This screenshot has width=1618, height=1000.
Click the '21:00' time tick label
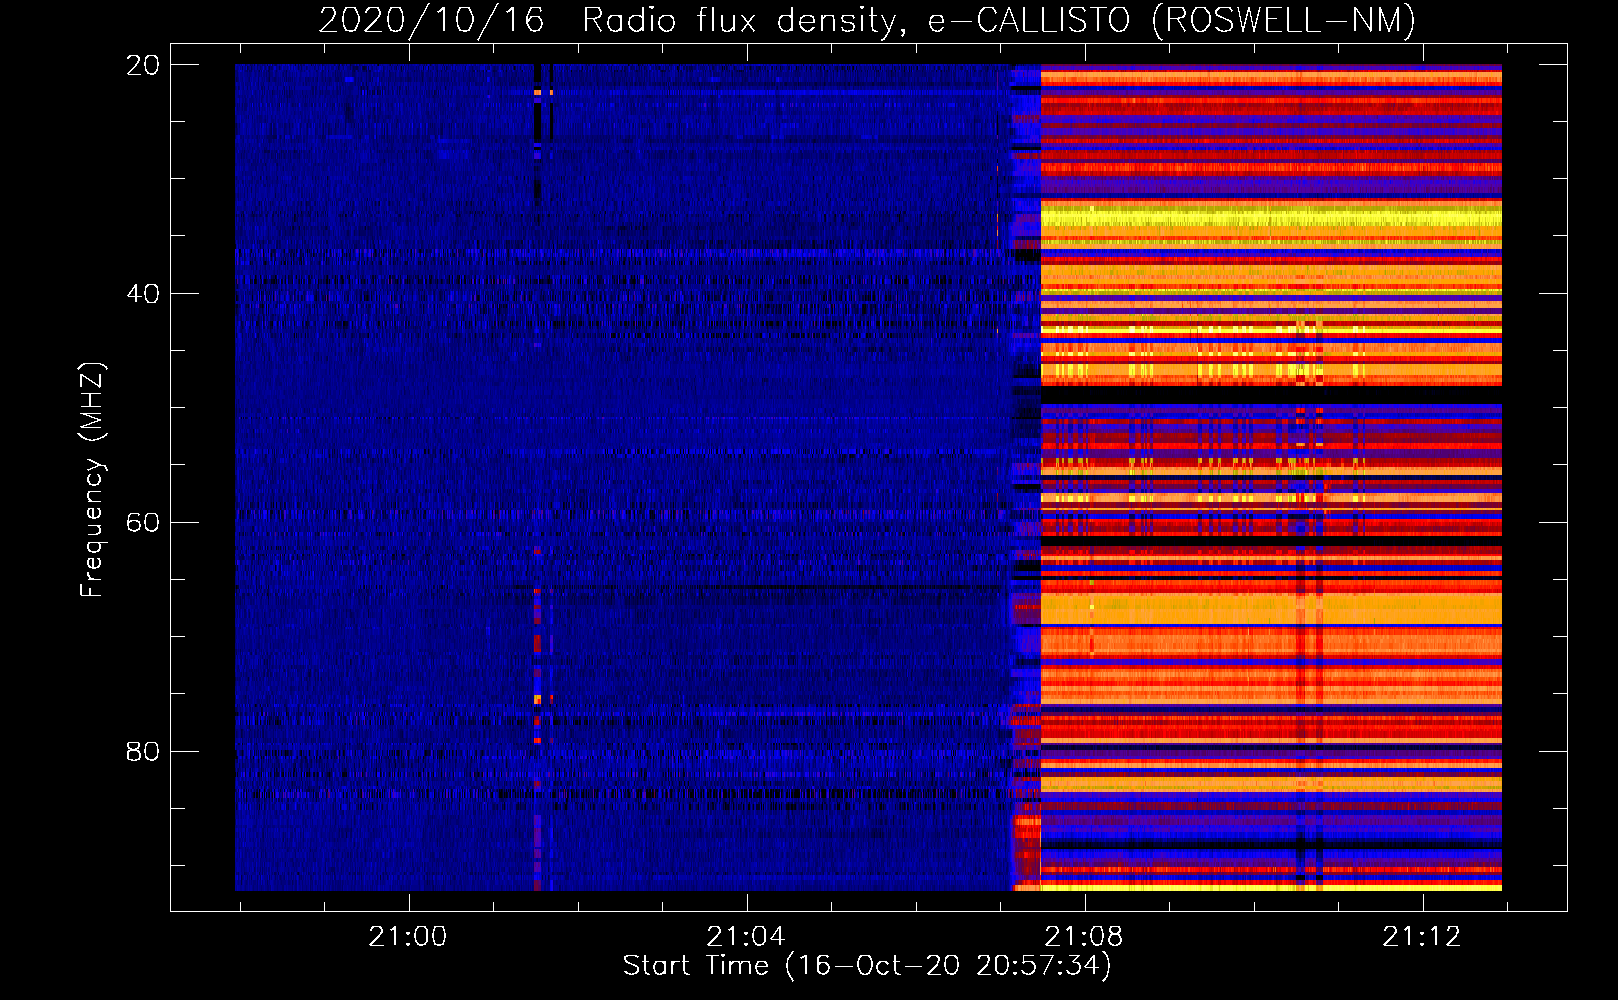tap(408, 937)
